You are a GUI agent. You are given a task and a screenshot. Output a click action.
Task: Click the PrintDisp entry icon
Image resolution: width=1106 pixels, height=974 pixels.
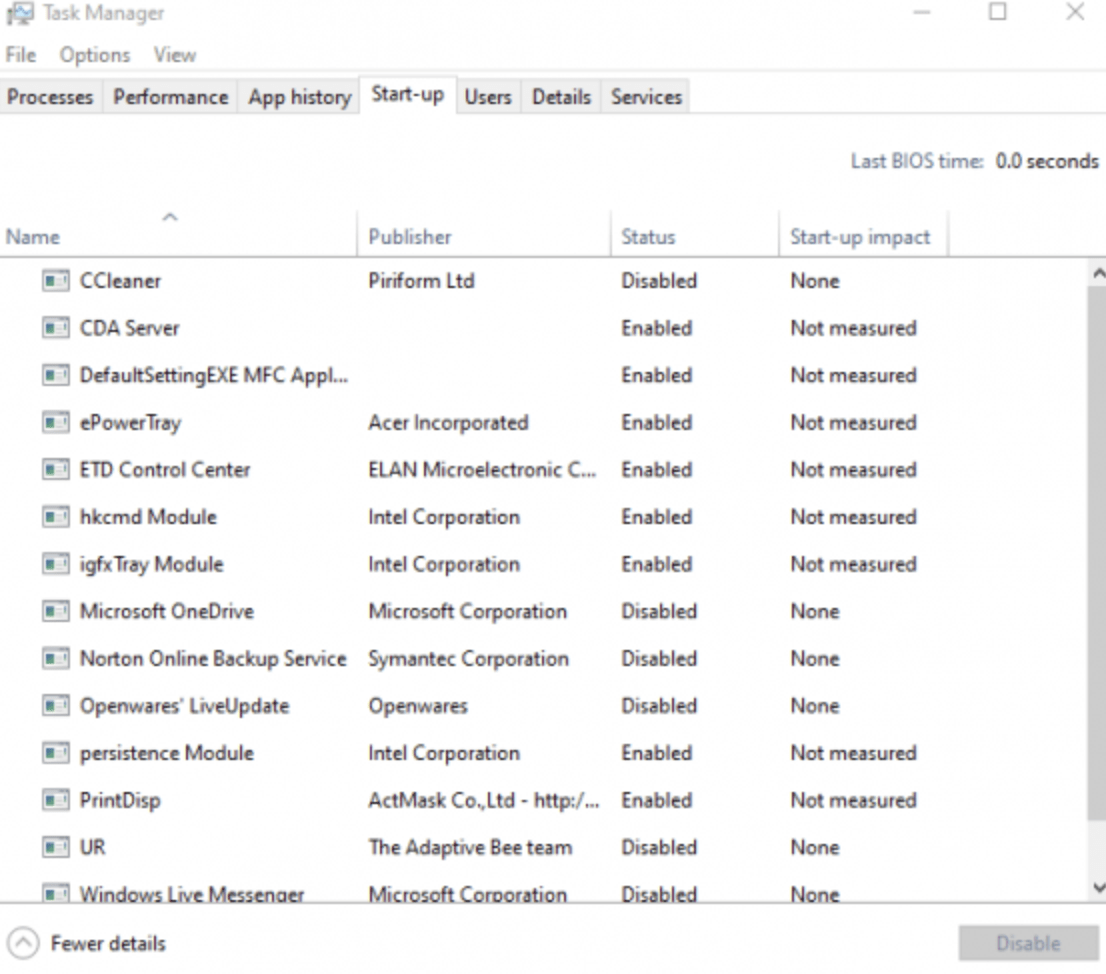click(x=55, y=801)
